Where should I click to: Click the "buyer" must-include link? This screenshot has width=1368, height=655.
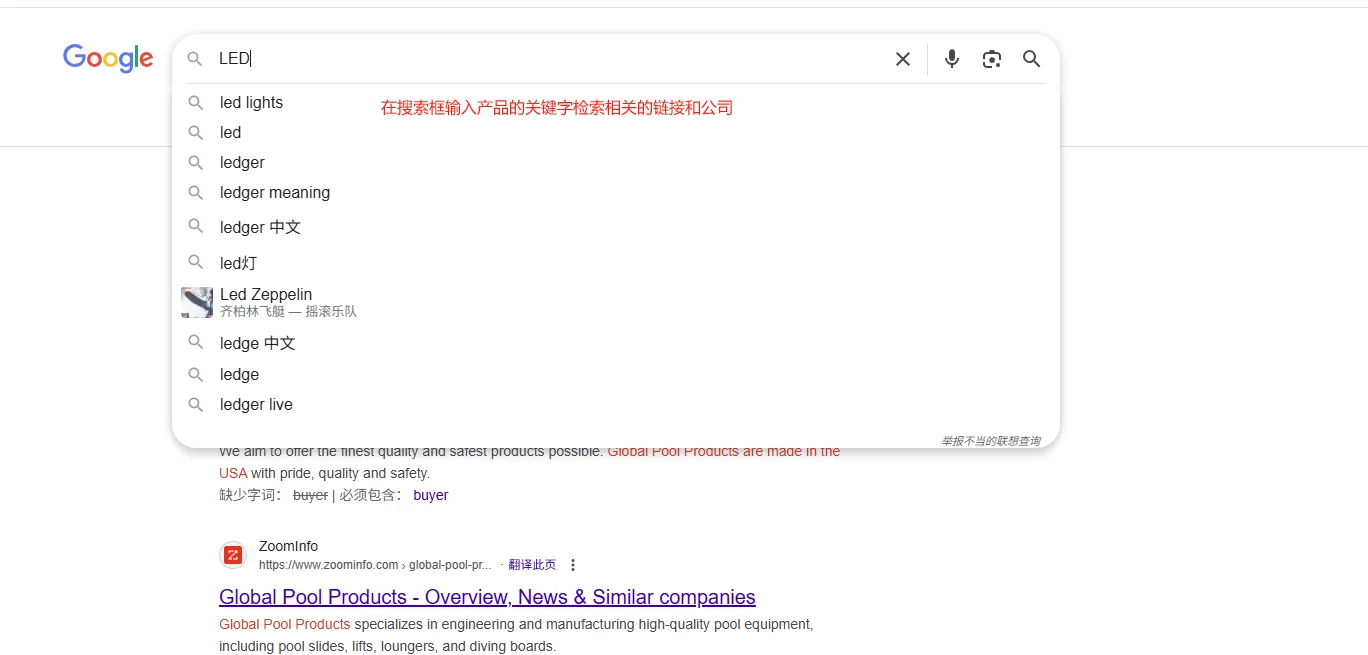(x=430, y=495)
